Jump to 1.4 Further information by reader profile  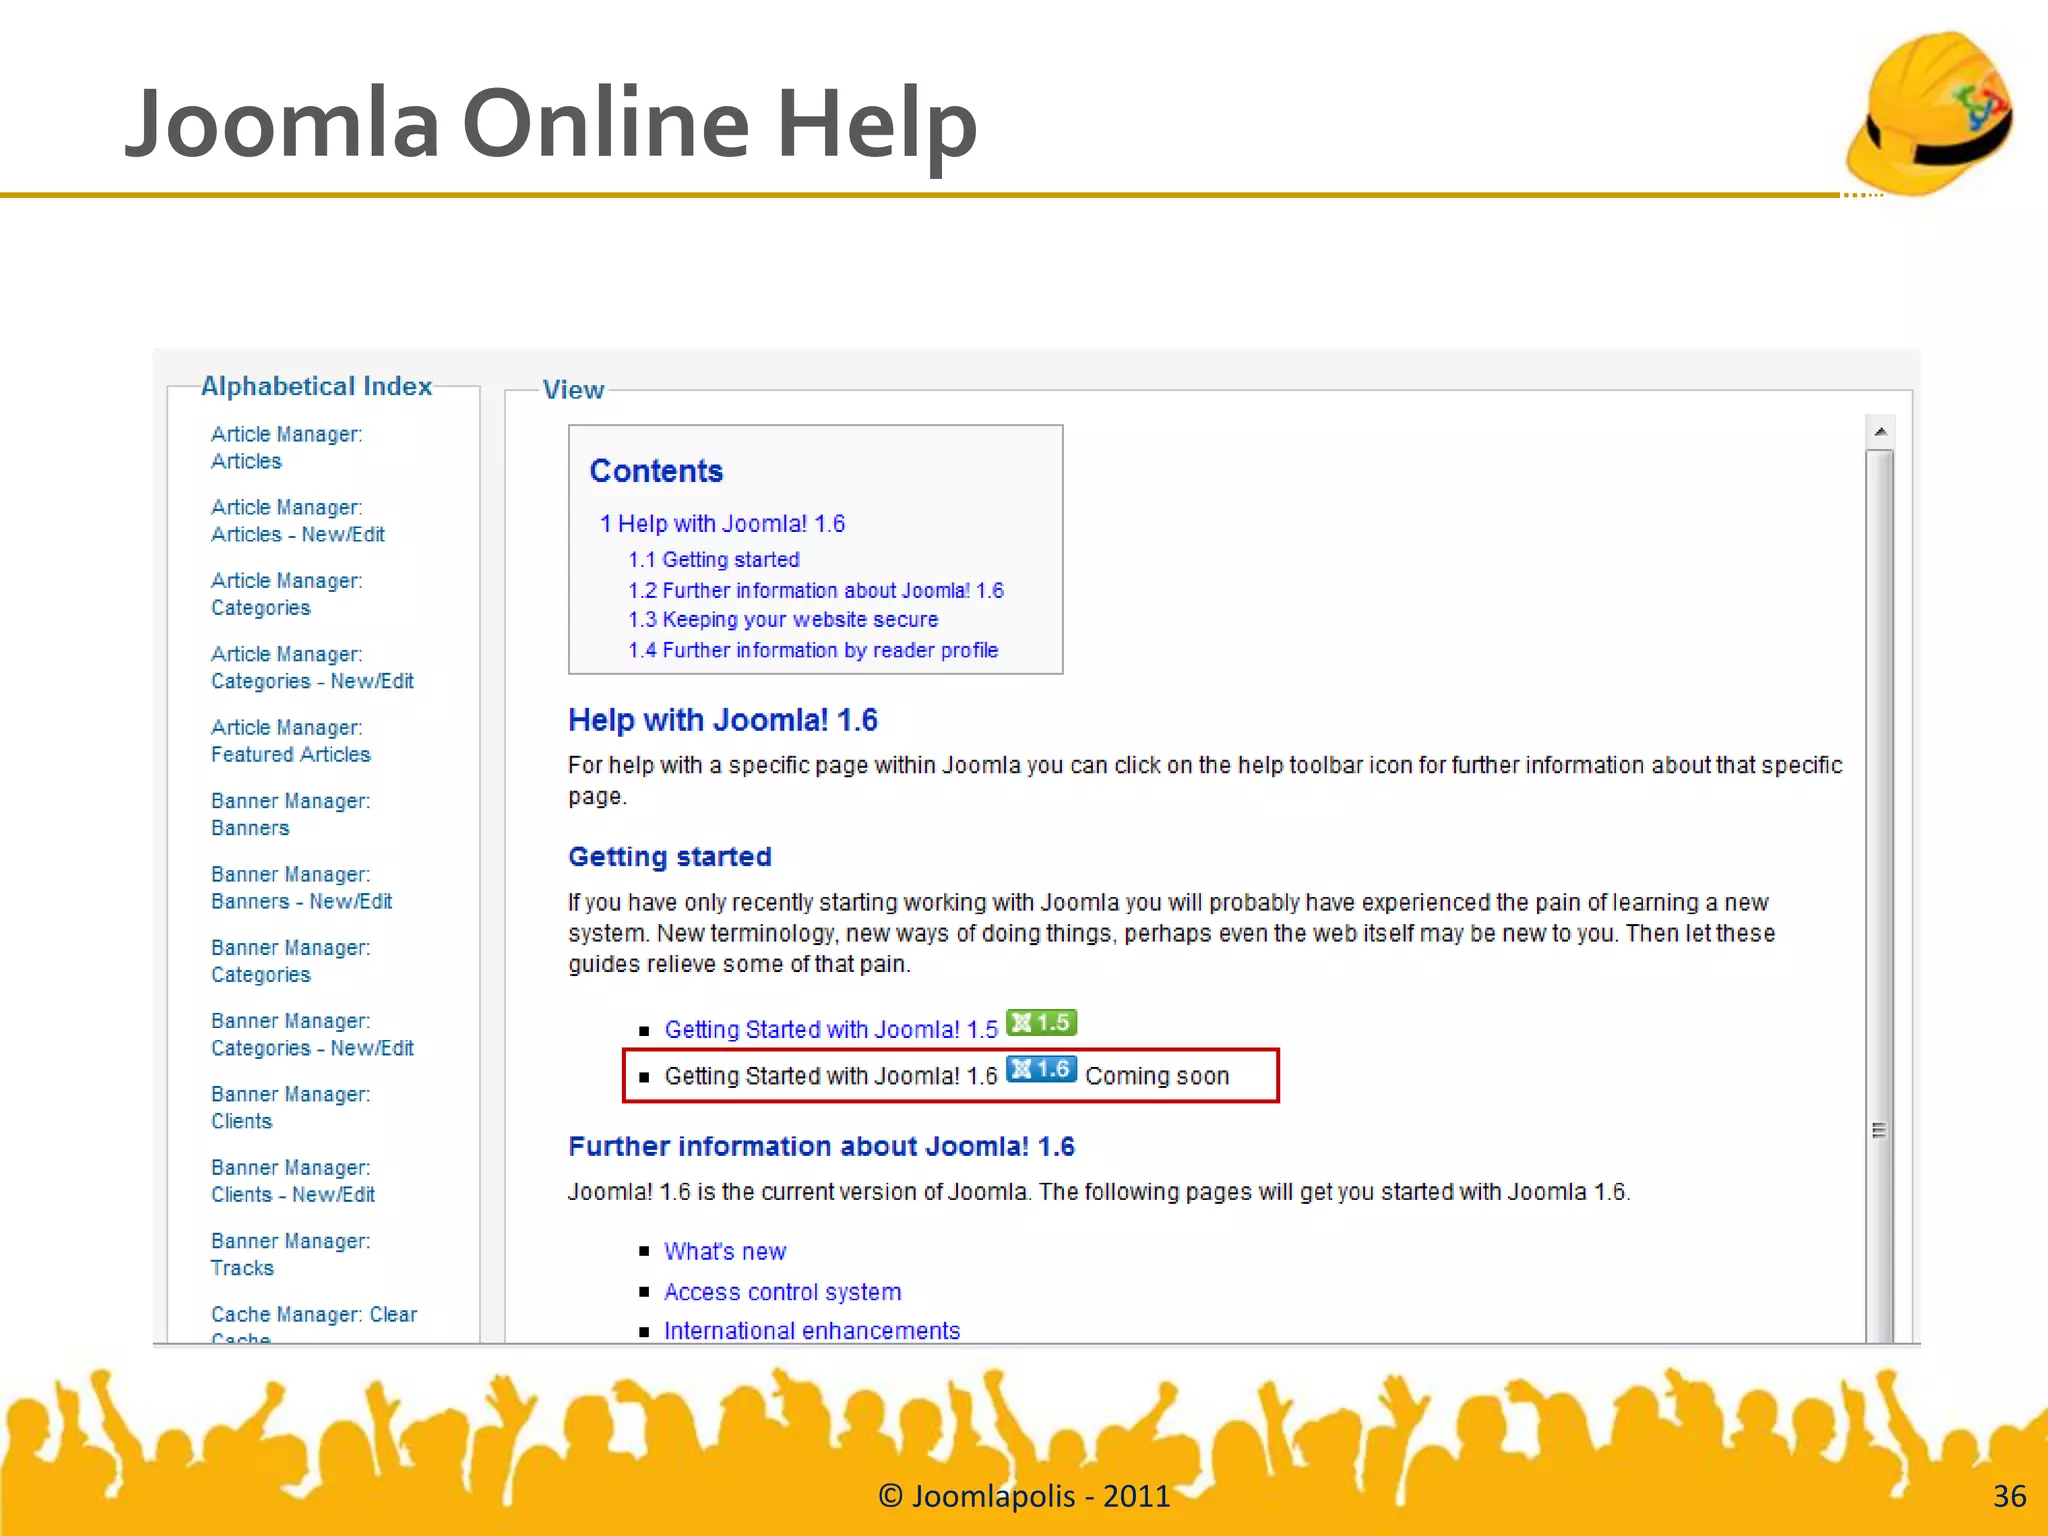click(x=813, y=651)
